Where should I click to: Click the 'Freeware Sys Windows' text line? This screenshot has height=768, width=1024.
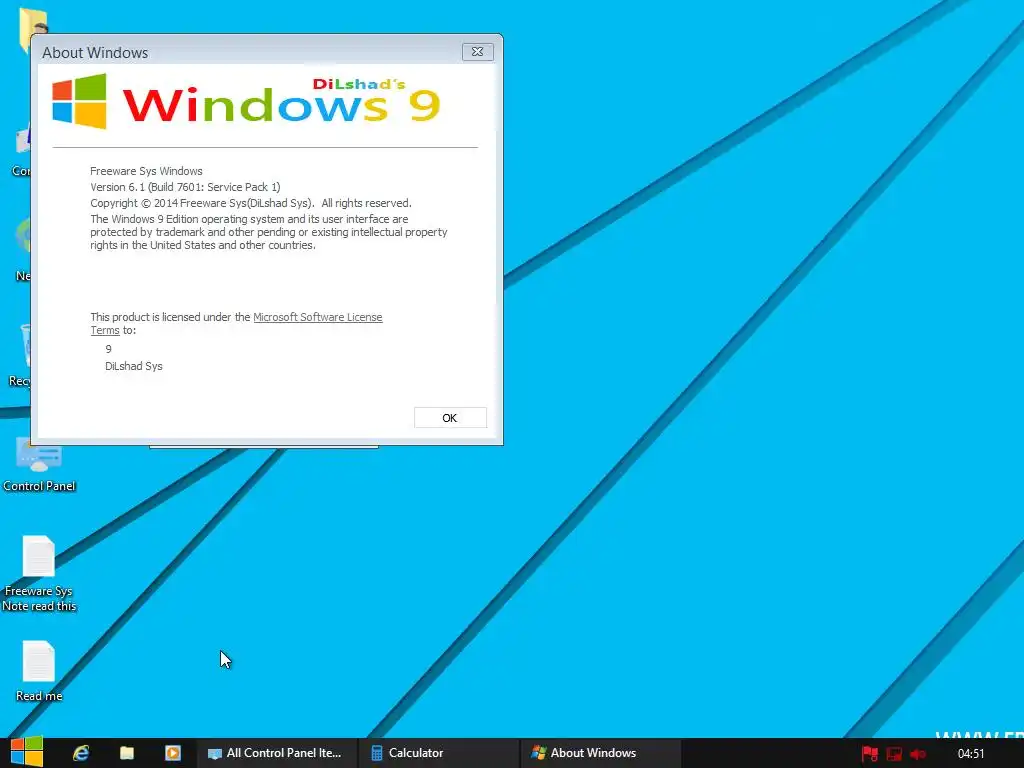click(146, 171)
